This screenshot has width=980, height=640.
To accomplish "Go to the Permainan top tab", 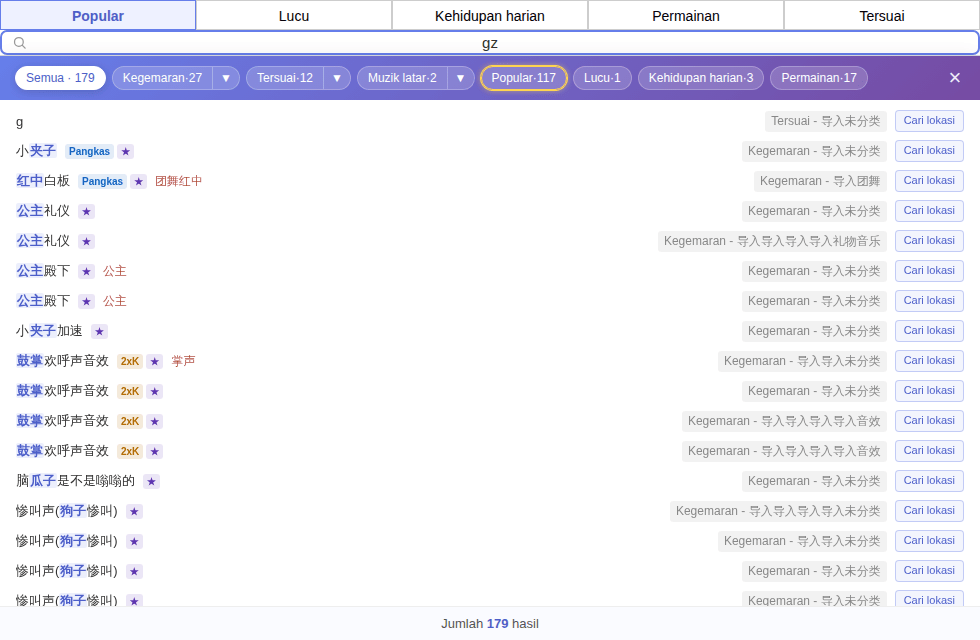I will pyautogui.click(x=686, y=16).
